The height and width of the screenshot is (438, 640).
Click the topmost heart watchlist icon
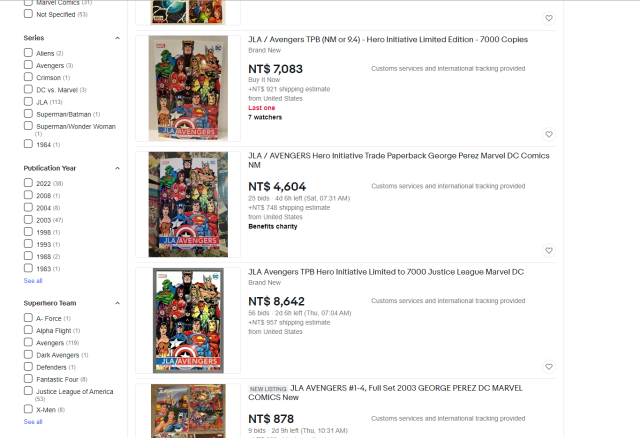(x=549, y=18)
